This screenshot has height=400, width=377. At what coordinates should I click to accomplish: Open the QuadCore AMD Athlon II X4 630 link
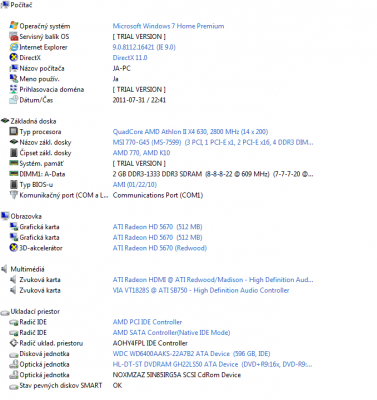[x=190, y=132]
